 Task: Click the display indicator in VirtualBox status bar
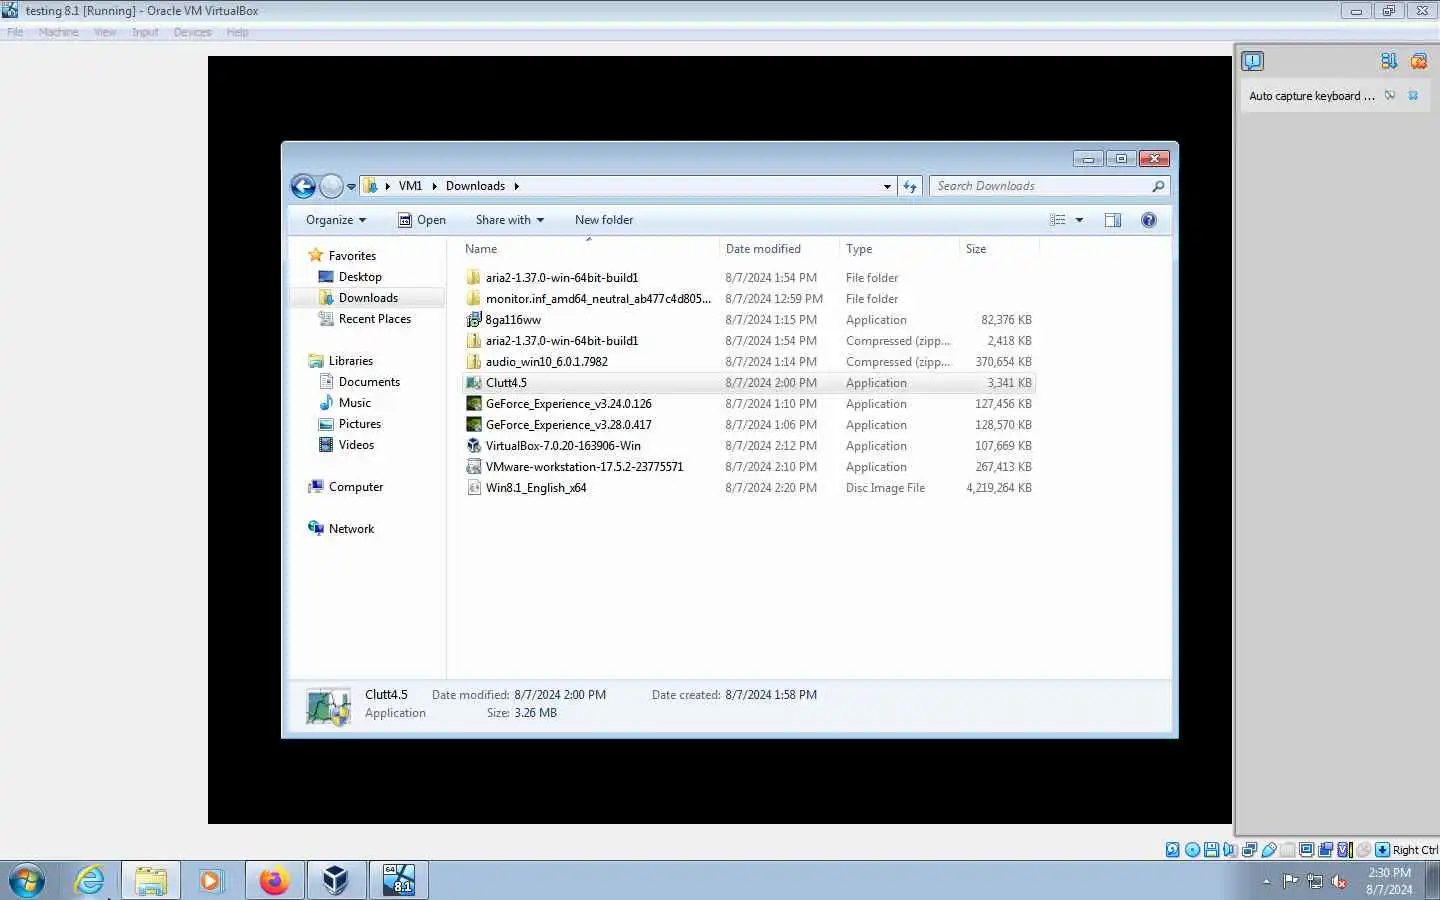click(1306, 850)
